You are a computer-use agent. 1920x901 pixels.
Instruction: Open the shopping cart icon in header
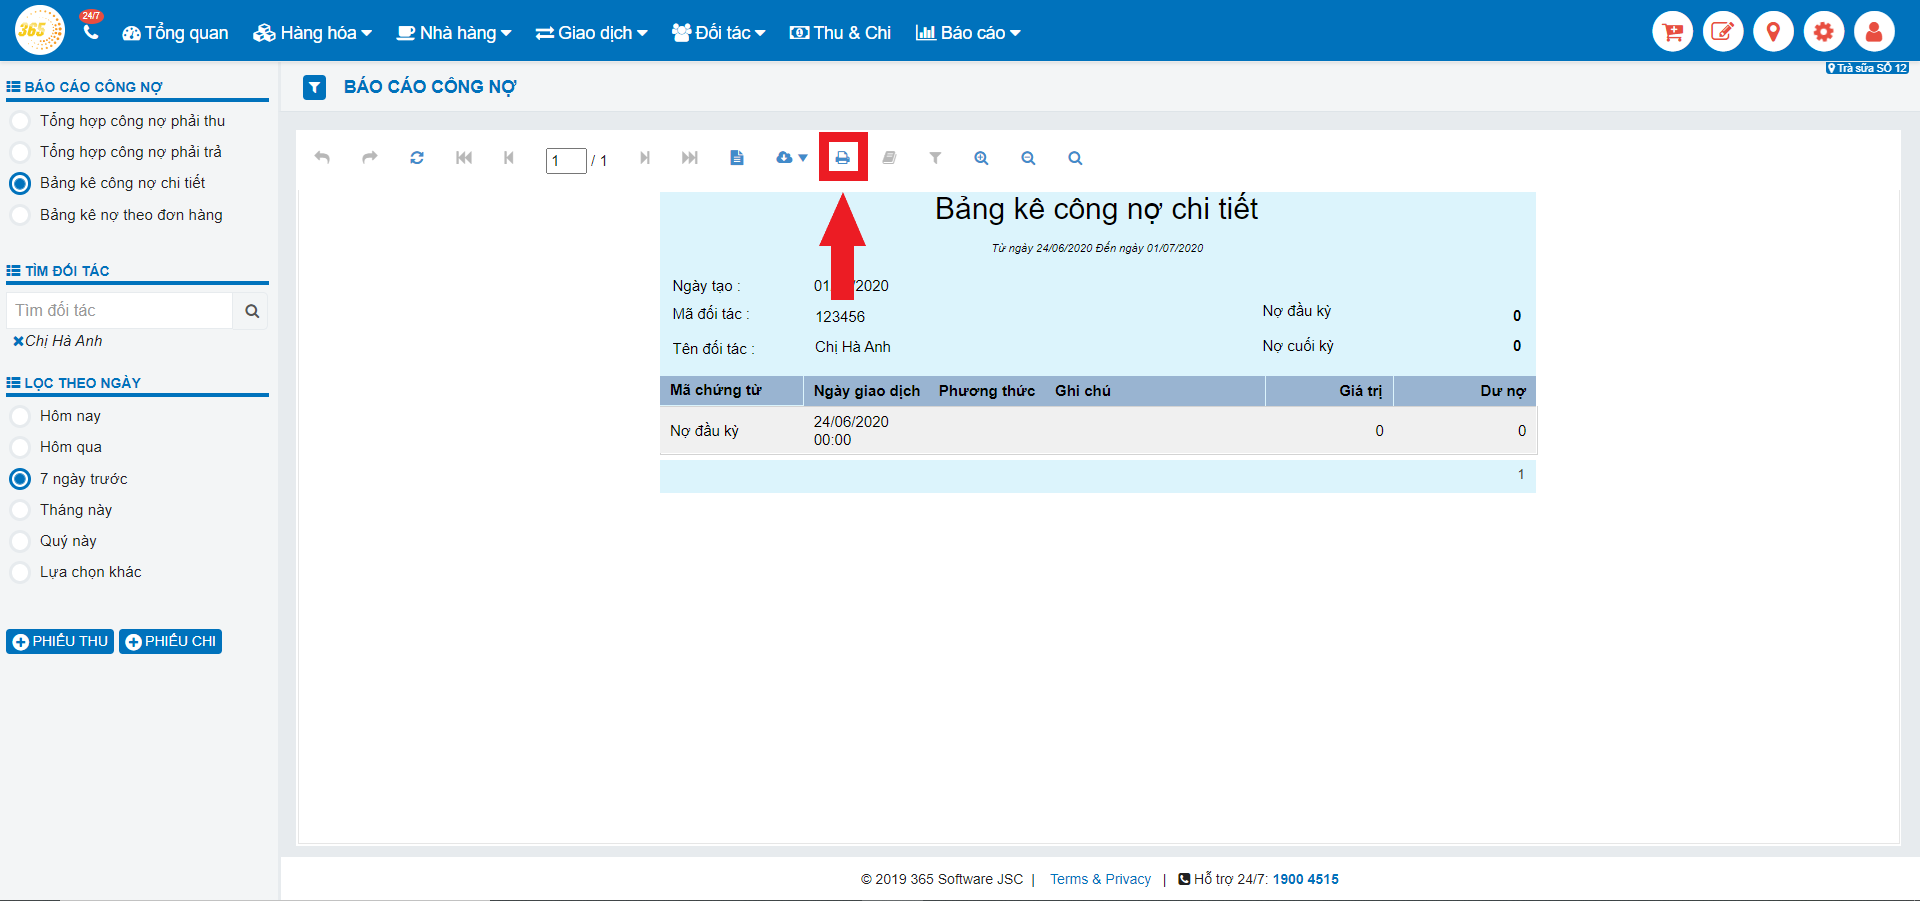point(1672,32)
